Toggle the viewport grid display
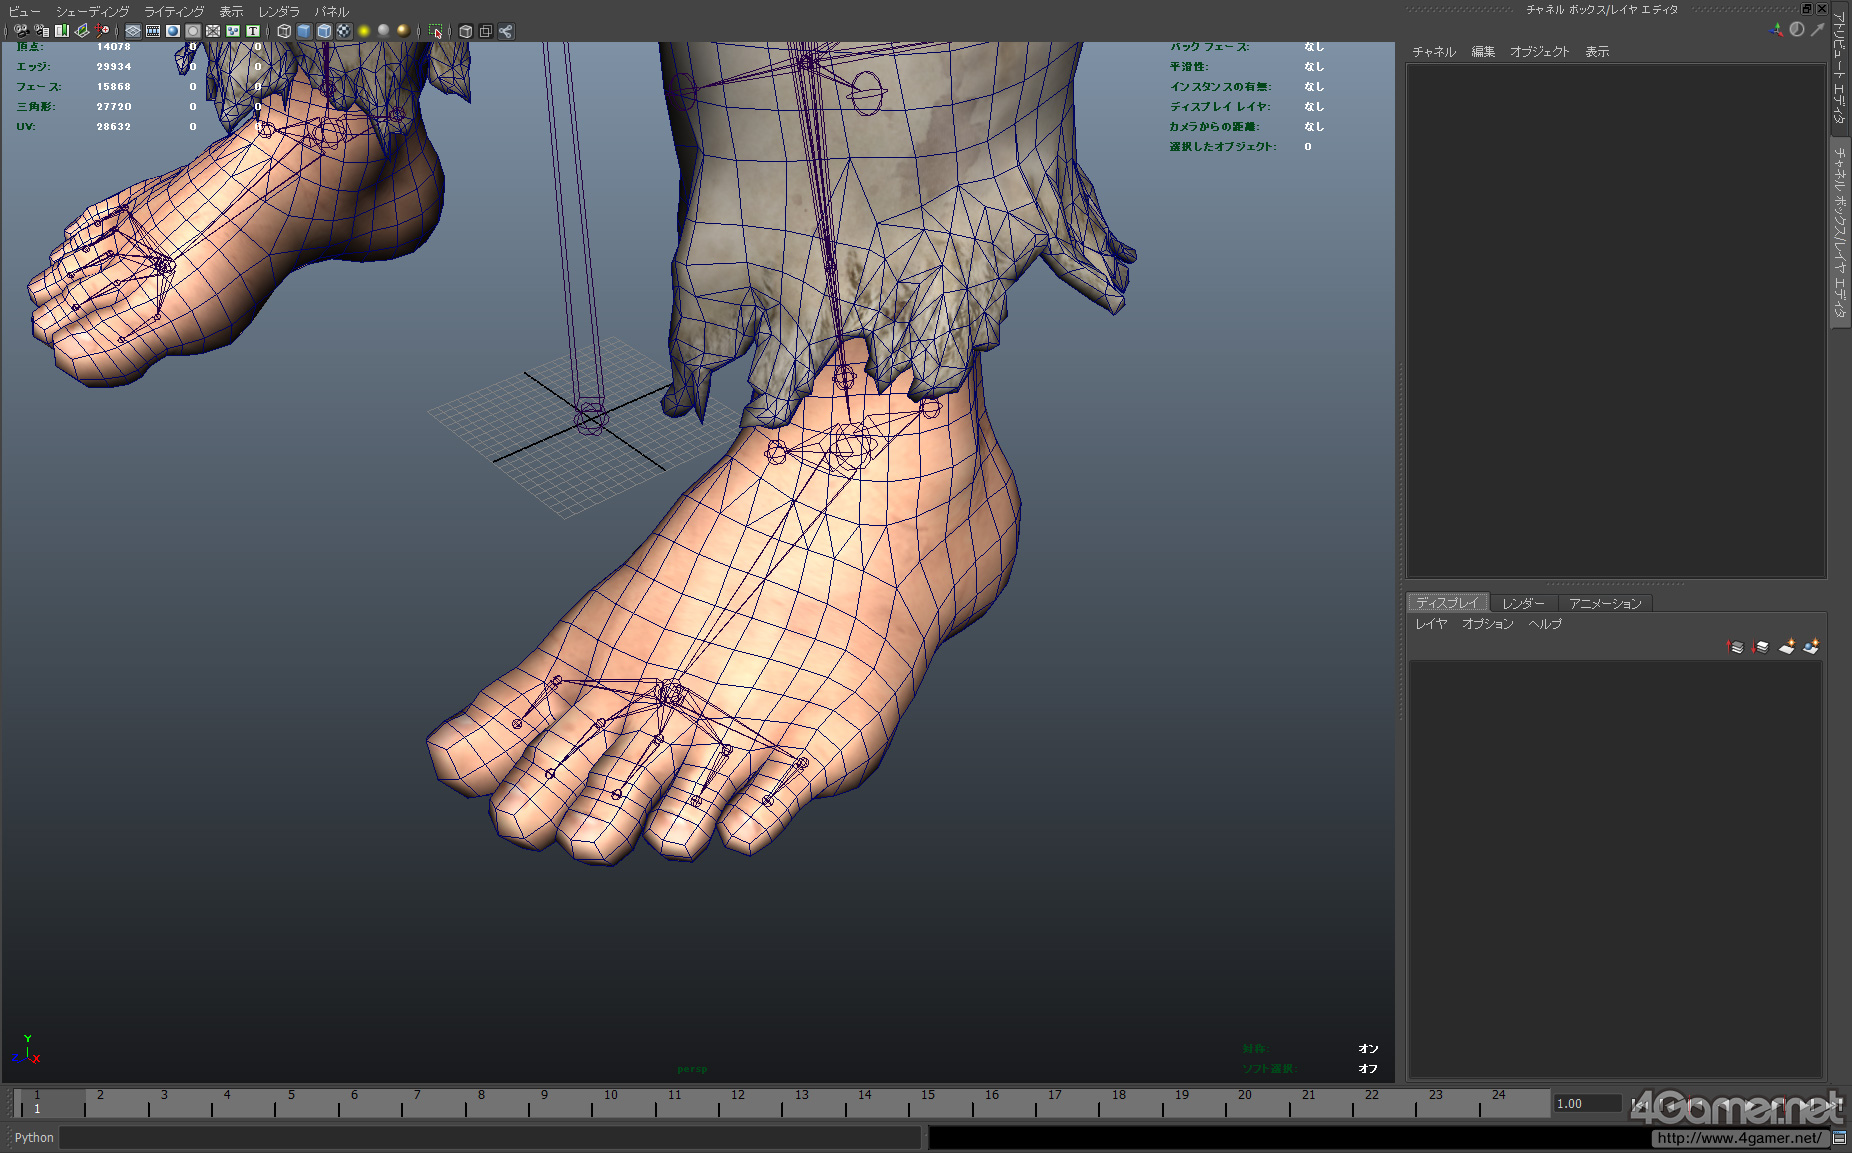The width and height of the screenshot is (1852, 1153). tap(133, 31)
